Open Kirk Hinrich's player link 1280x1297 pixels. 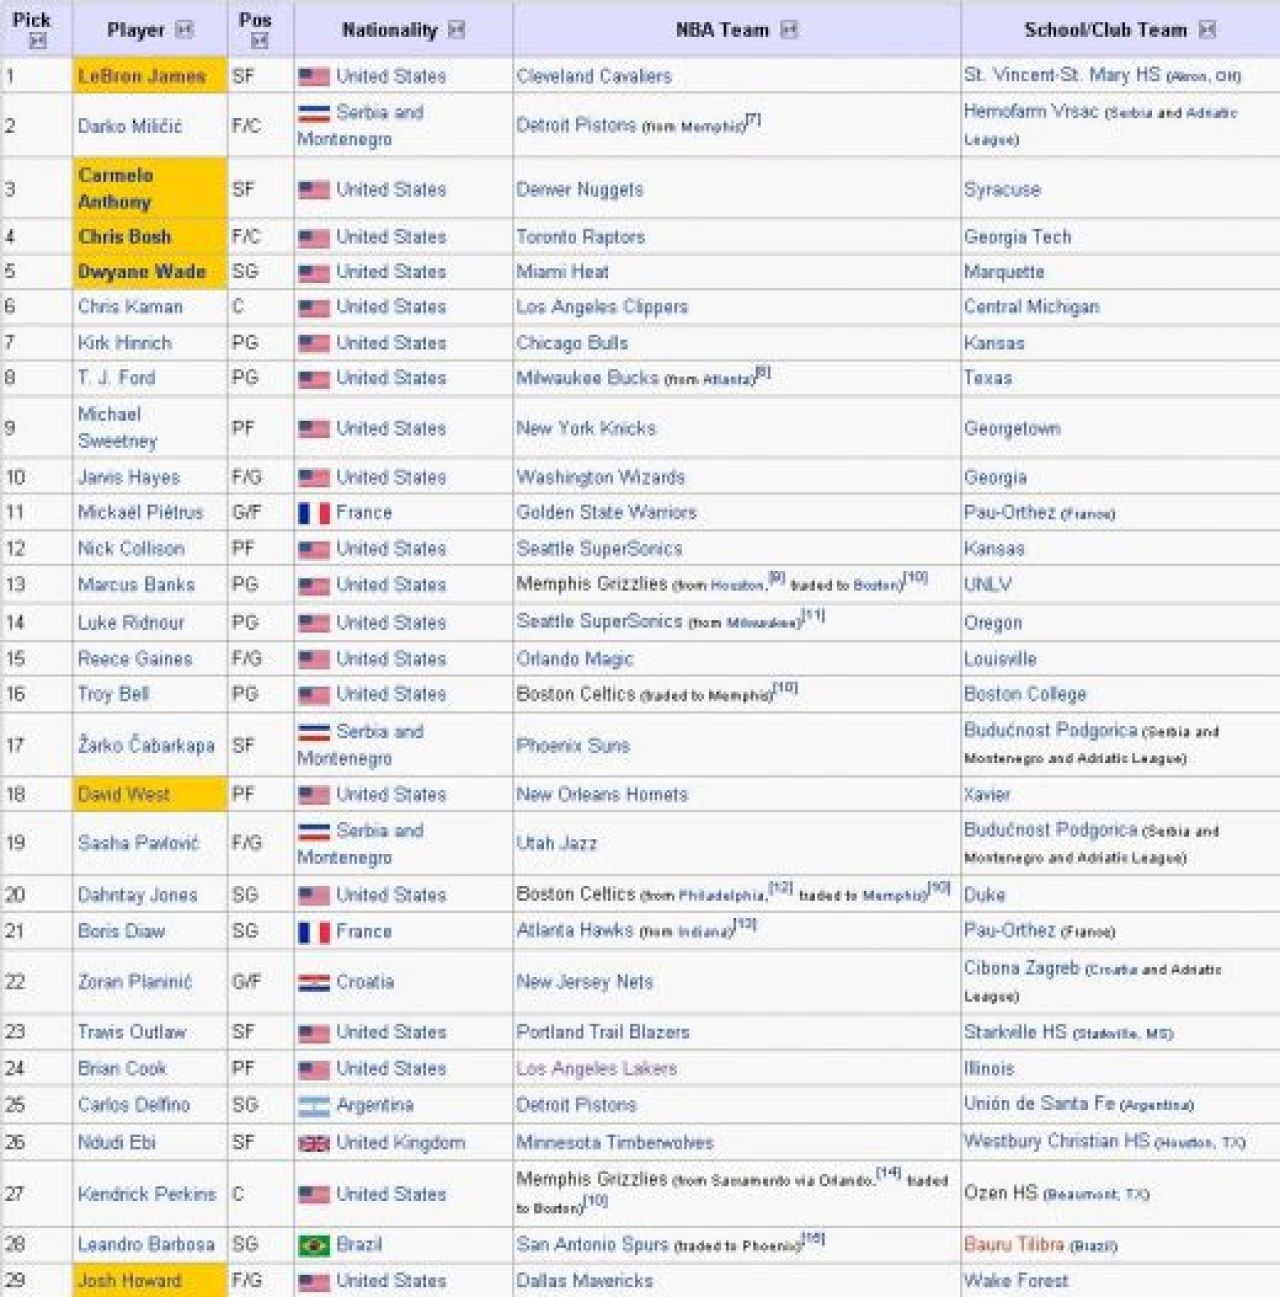pyautogui.click(x=125, y=343)
